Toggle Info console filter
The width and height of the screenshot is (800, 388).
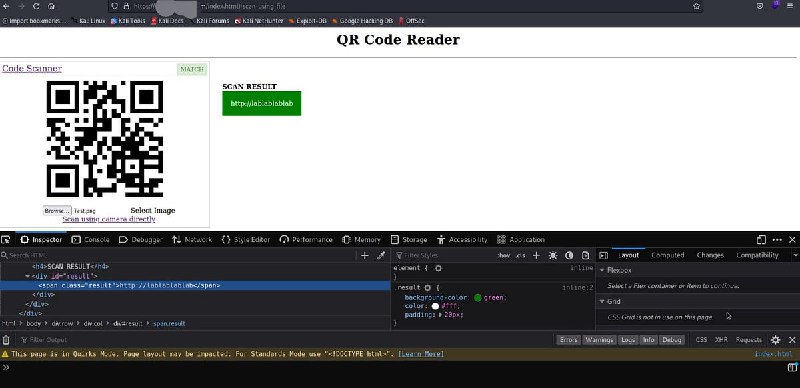(648, 340)
